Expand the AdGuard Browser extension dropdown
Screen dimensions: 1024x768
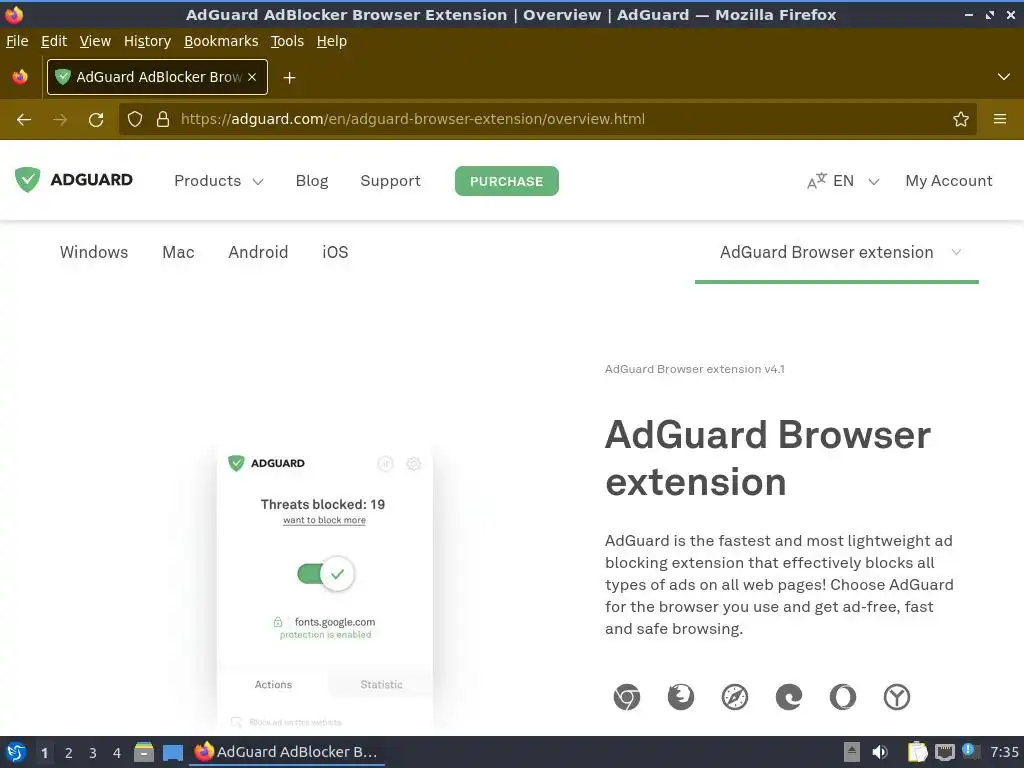pos(837,253)
